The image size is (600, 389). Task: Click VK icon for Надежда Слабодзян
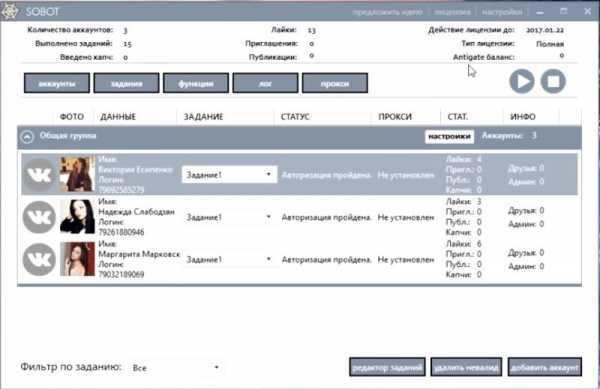39,217
